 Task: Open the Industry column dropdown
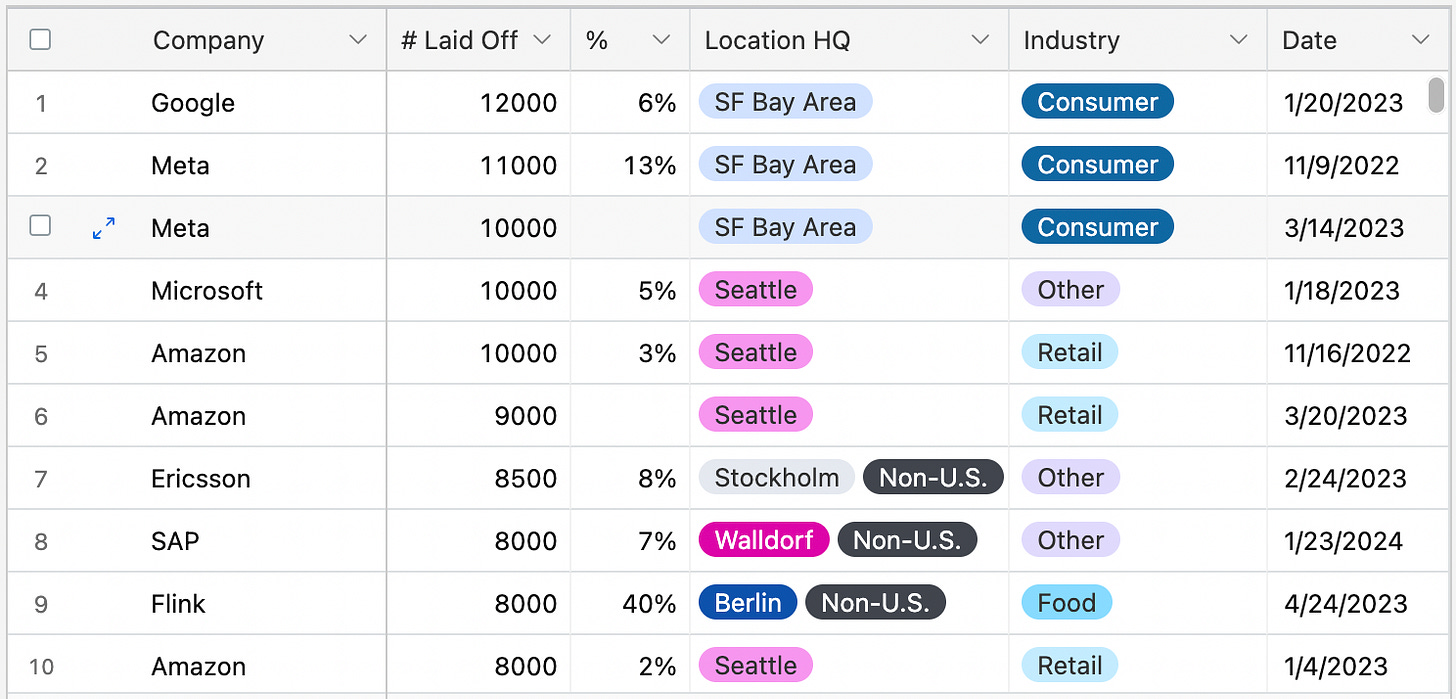1238,40
